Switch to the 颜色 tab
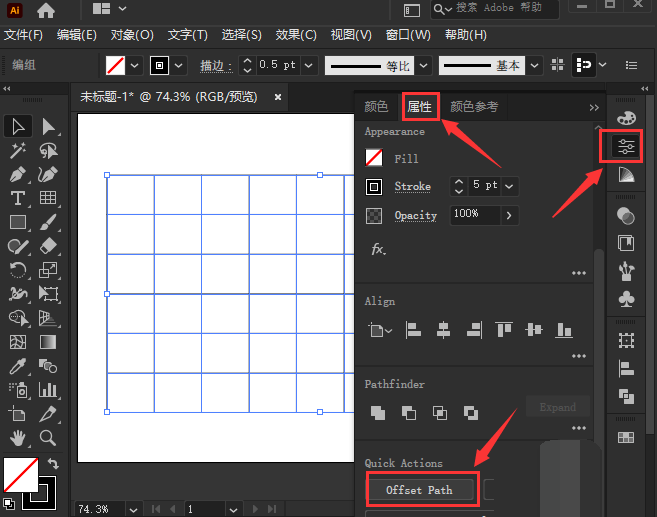The image size is (657, 517). [x=376, y=106]
